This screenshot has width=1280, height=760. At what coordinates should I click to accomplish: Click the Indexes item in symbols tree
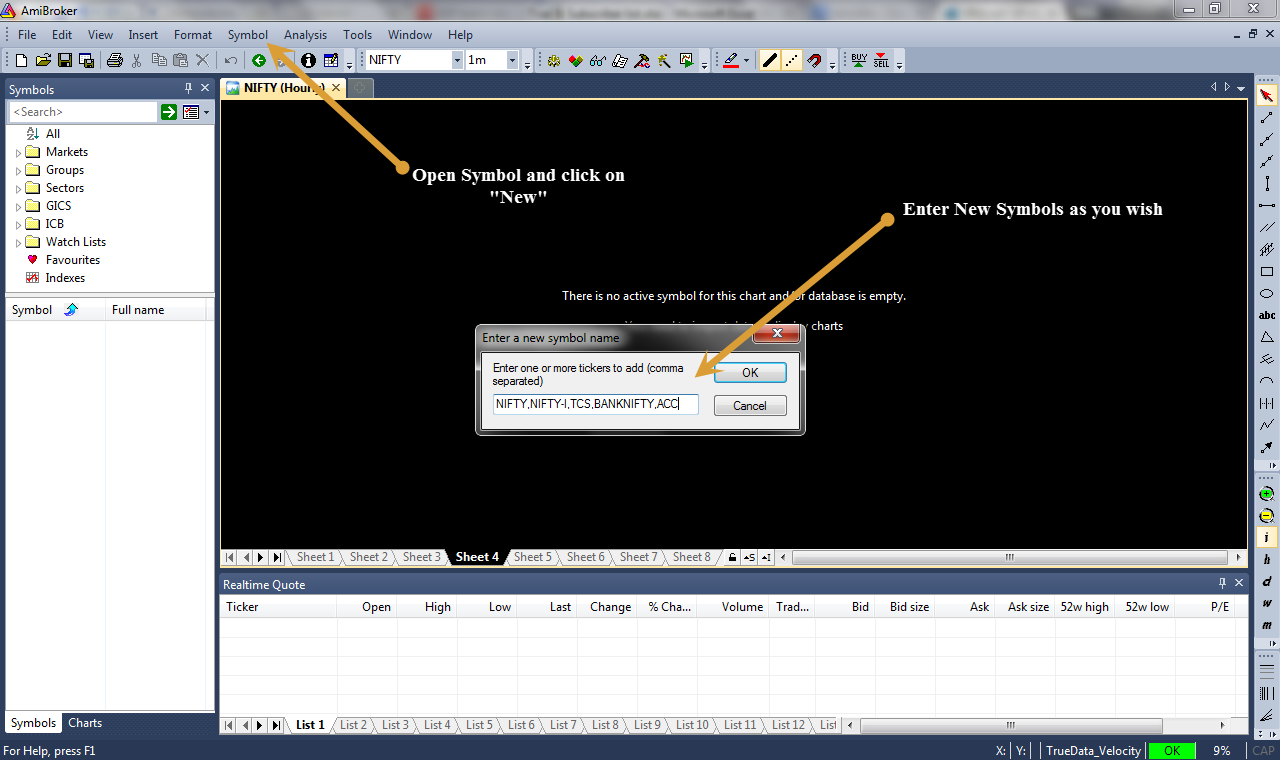[65, 278]
